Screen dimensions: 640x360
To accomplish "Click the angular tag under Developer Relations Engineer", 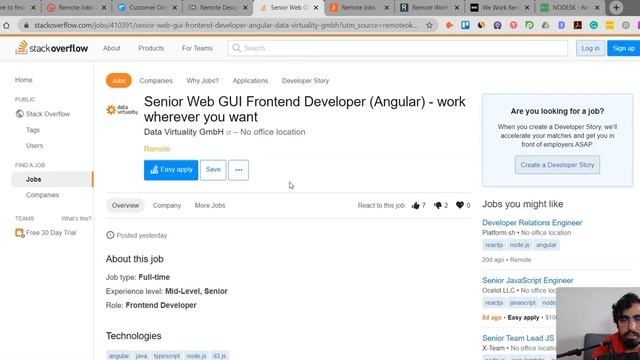I will point(546,245).
